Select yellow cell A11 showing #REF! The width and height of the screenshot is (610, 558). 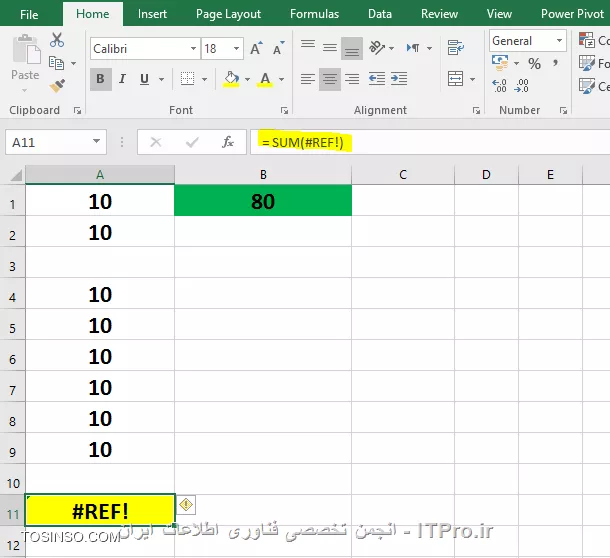(100, 510)
